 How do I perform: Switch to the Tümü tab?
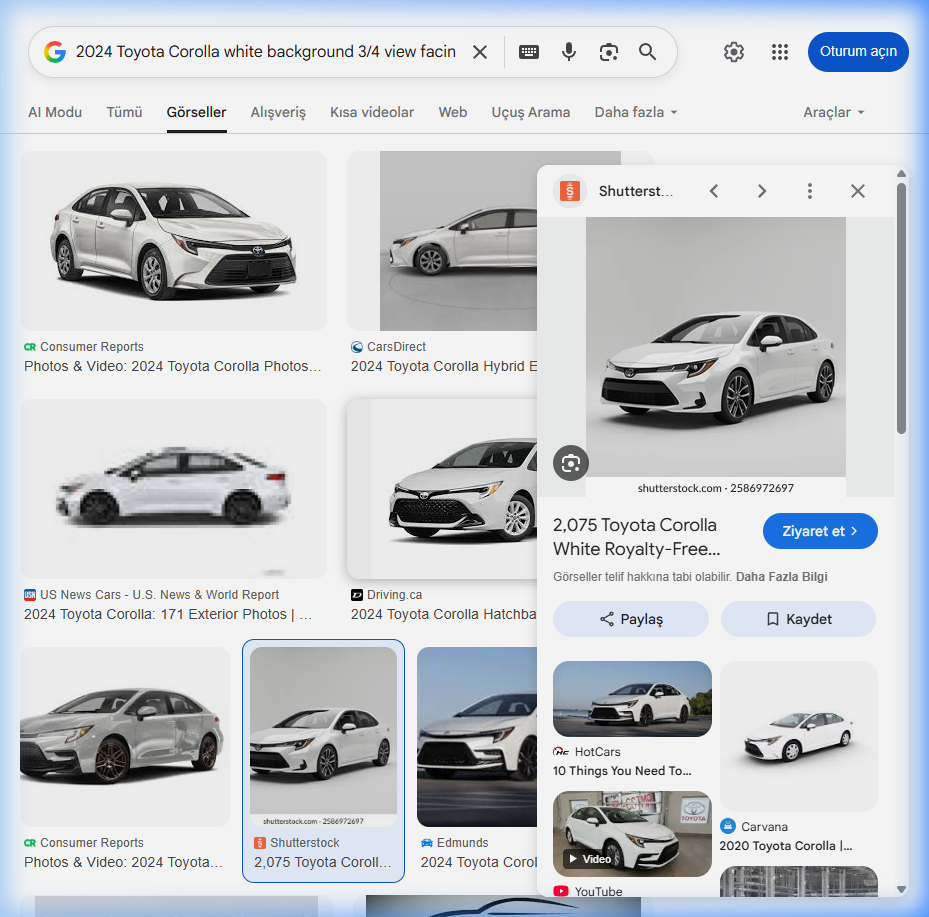[124, 112]
